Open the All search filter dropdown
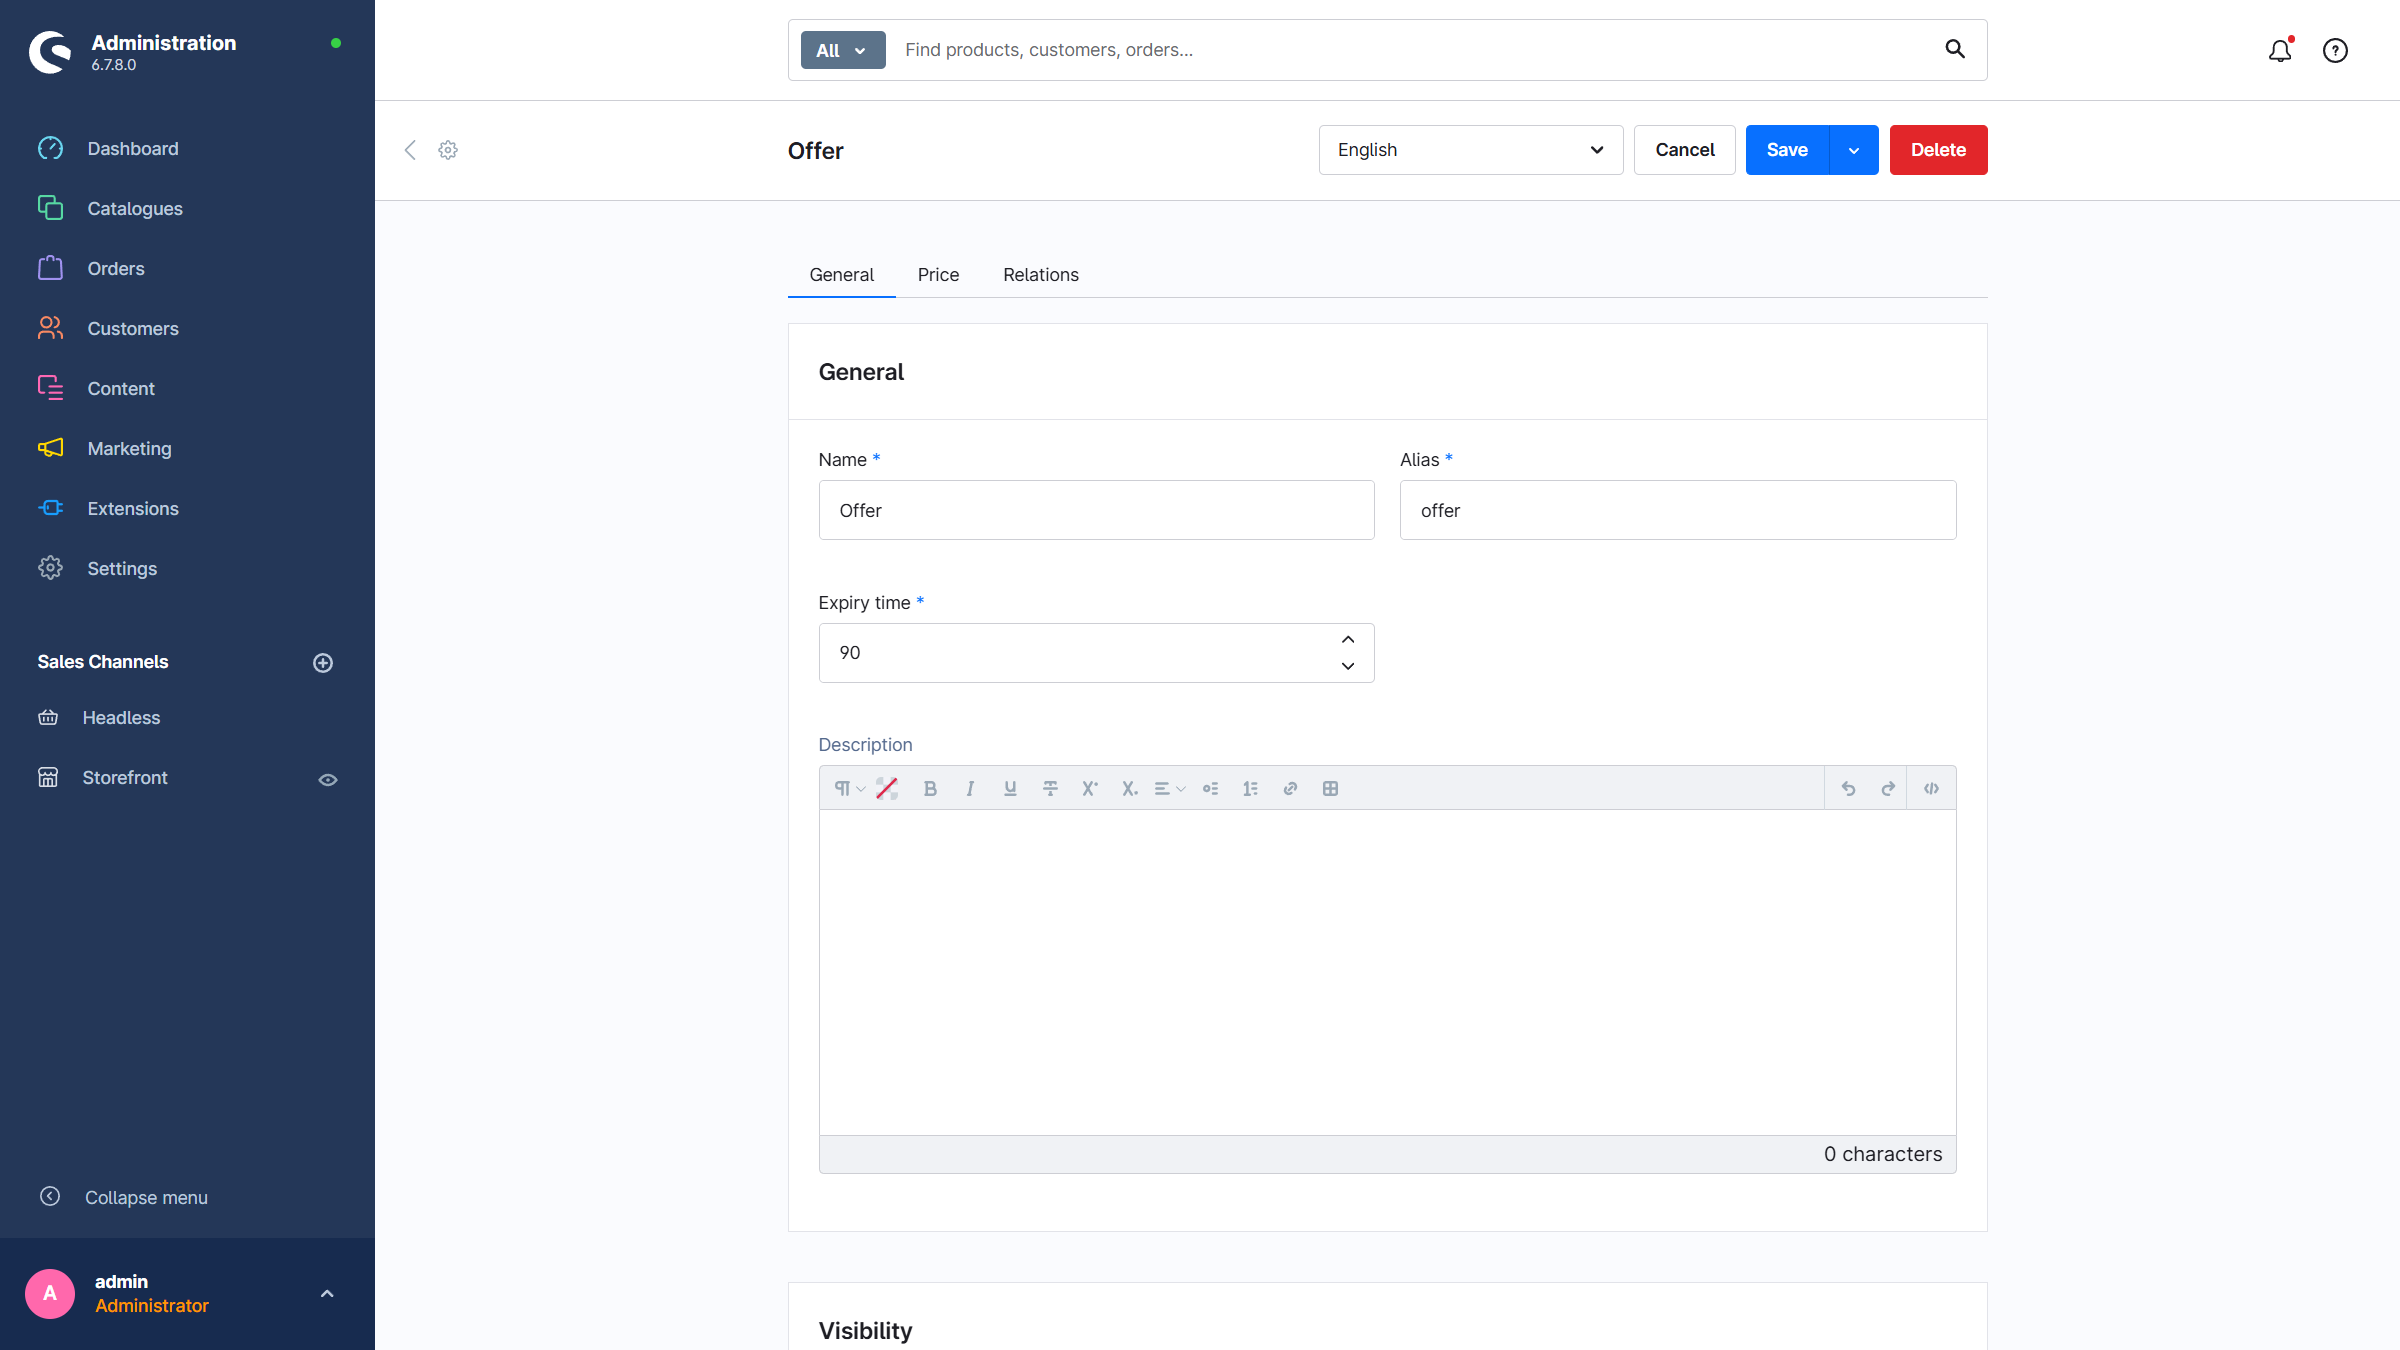 pos(842,50)
